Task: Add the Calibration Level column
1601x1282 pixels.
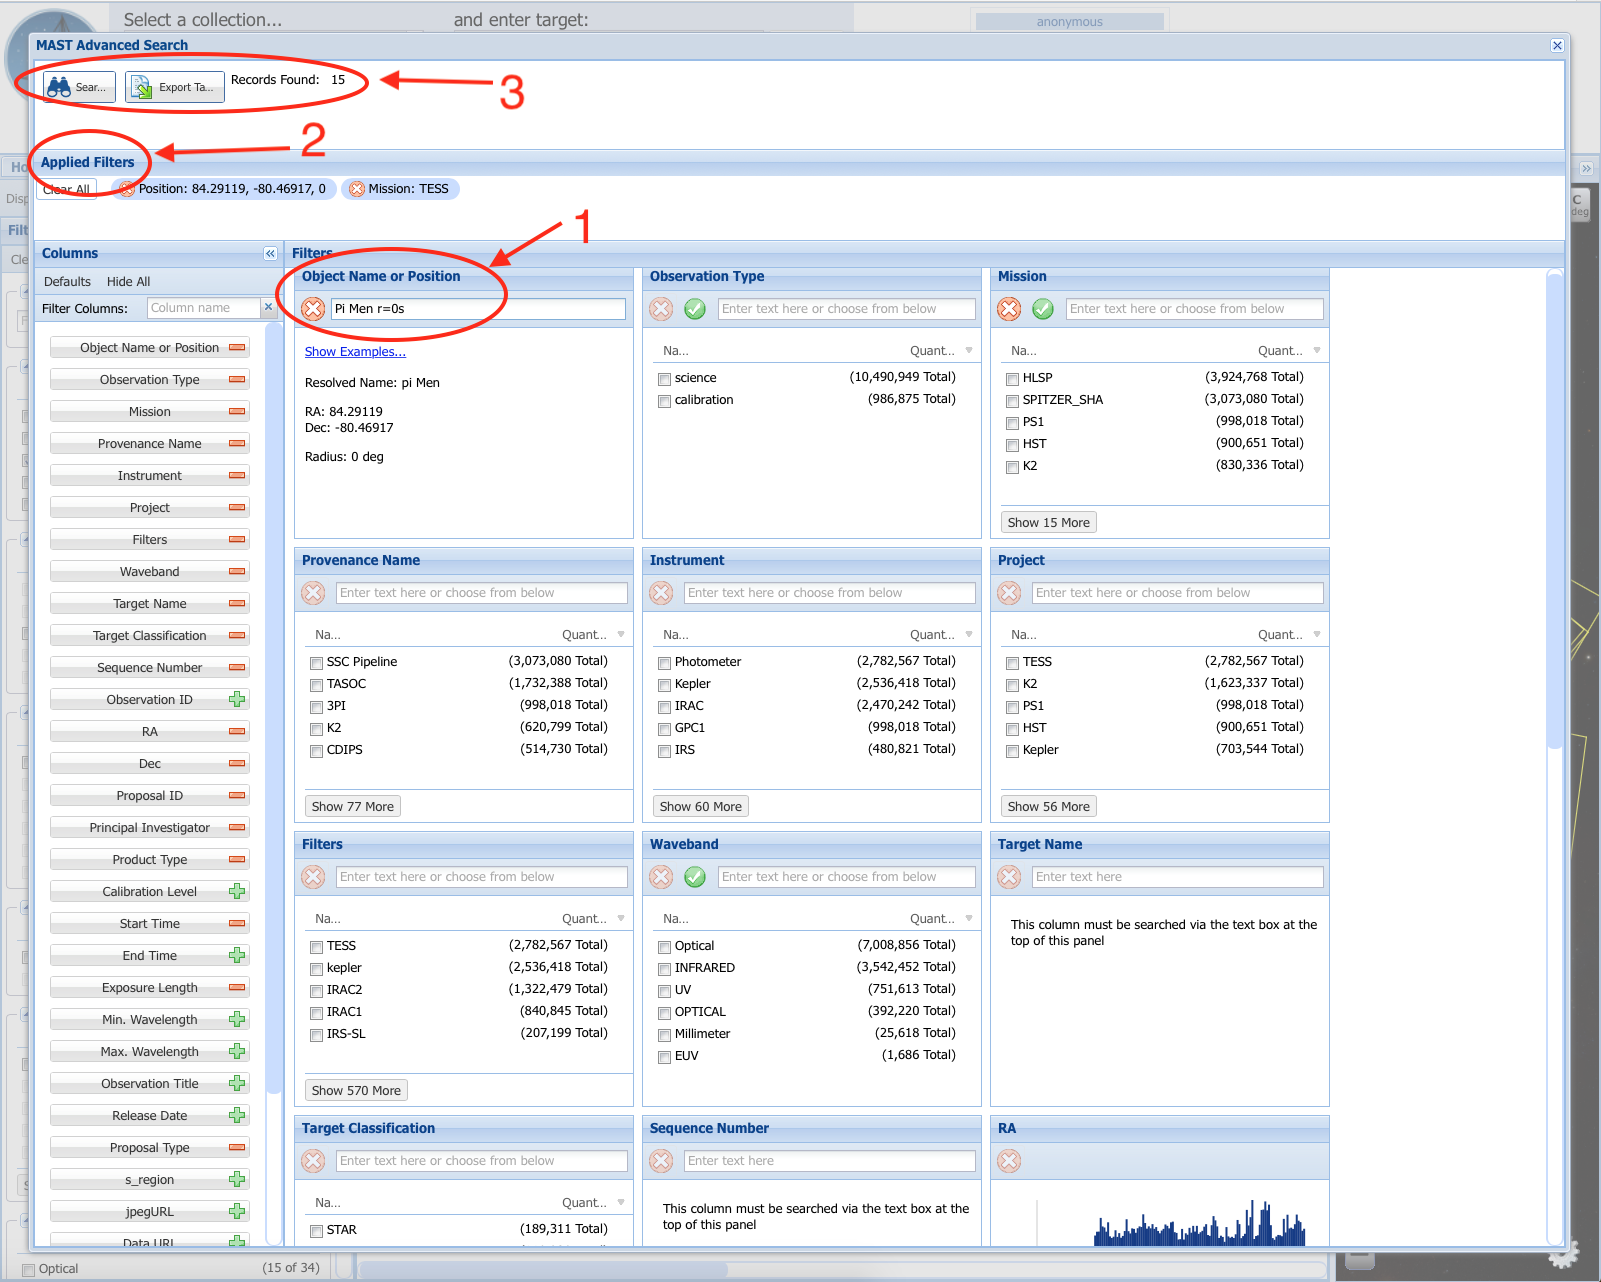Action: click(x=237, y=892)
